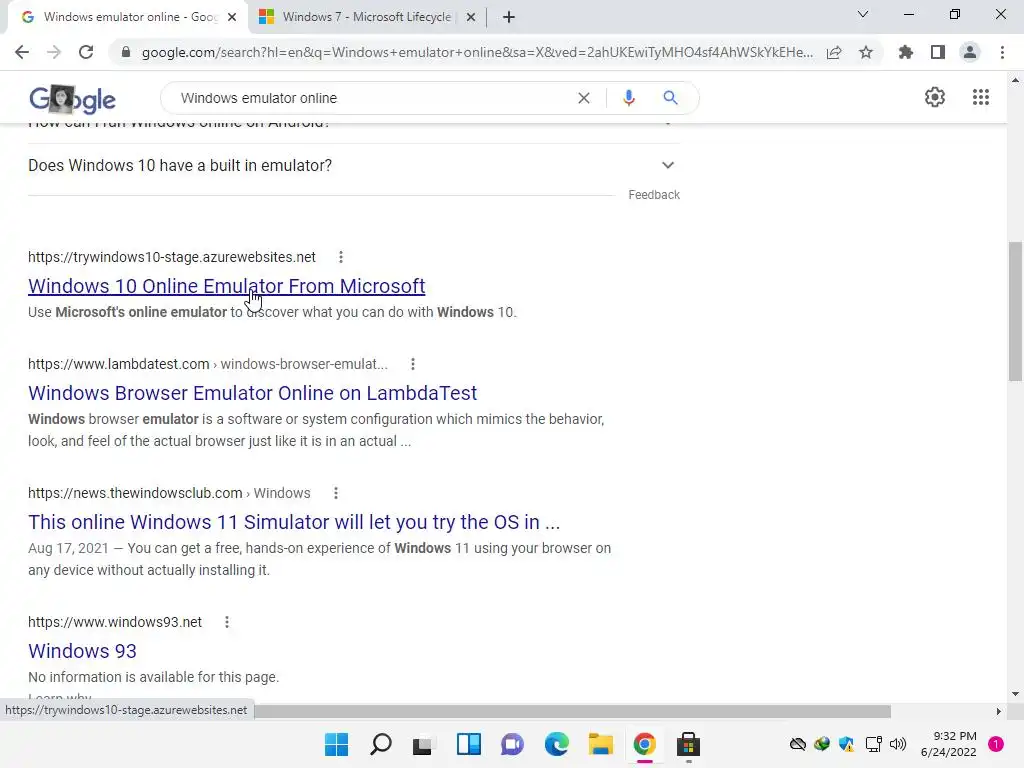Open options for lambdatest.com result
This screenshot has height=768, width=1024.
(x=413, y=364)
